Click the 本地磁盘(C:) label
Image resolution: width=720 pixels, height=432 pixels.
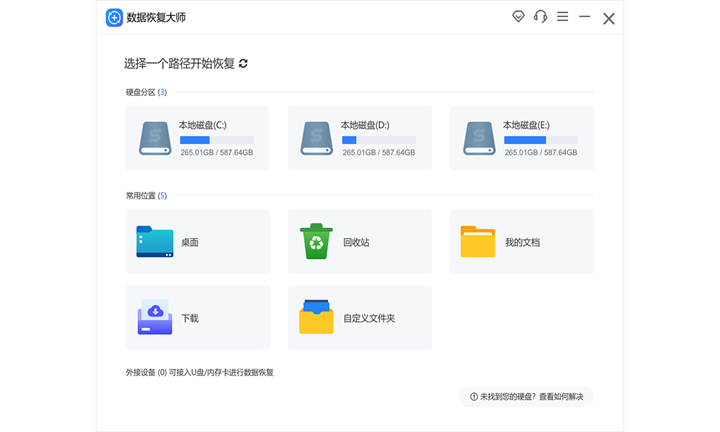(202, 125)
